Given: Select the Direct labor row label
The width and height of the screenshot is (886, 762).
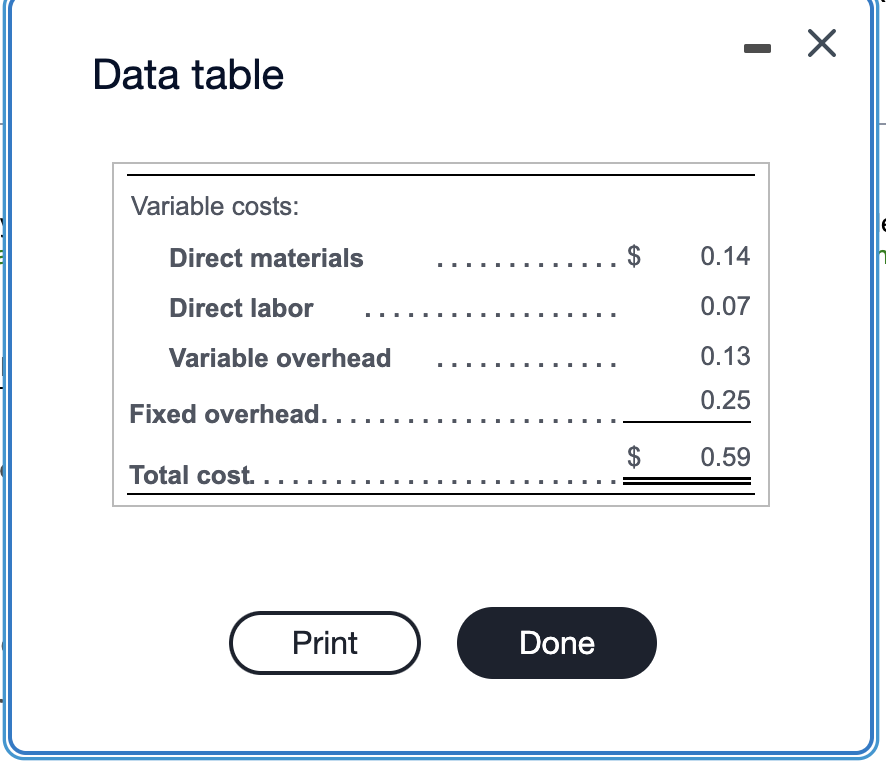Looking at the screenshot, I should point(241,308).
